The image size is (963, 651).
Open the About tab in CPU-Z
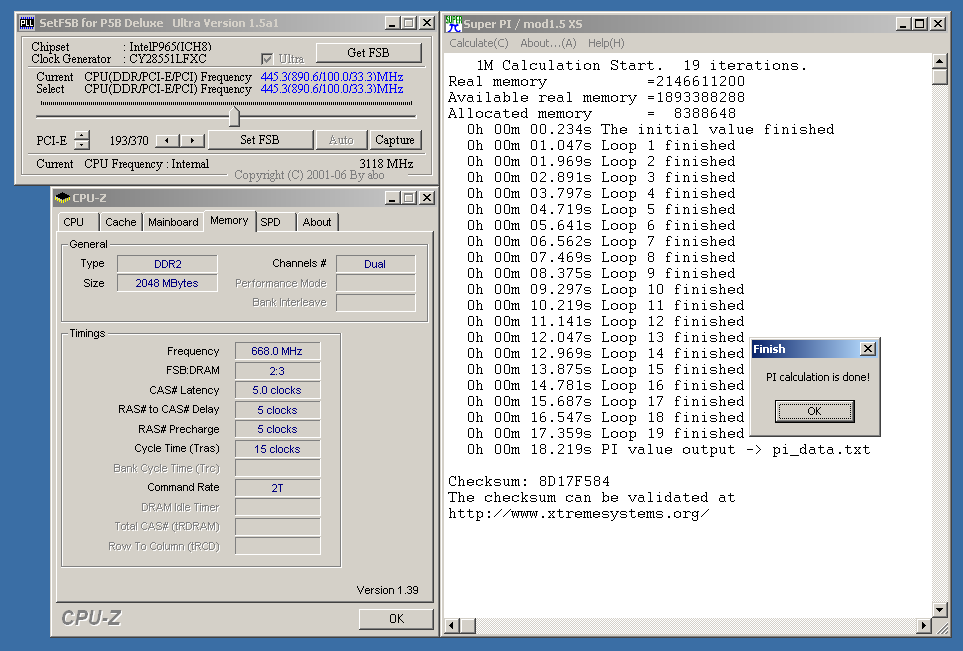317,222
